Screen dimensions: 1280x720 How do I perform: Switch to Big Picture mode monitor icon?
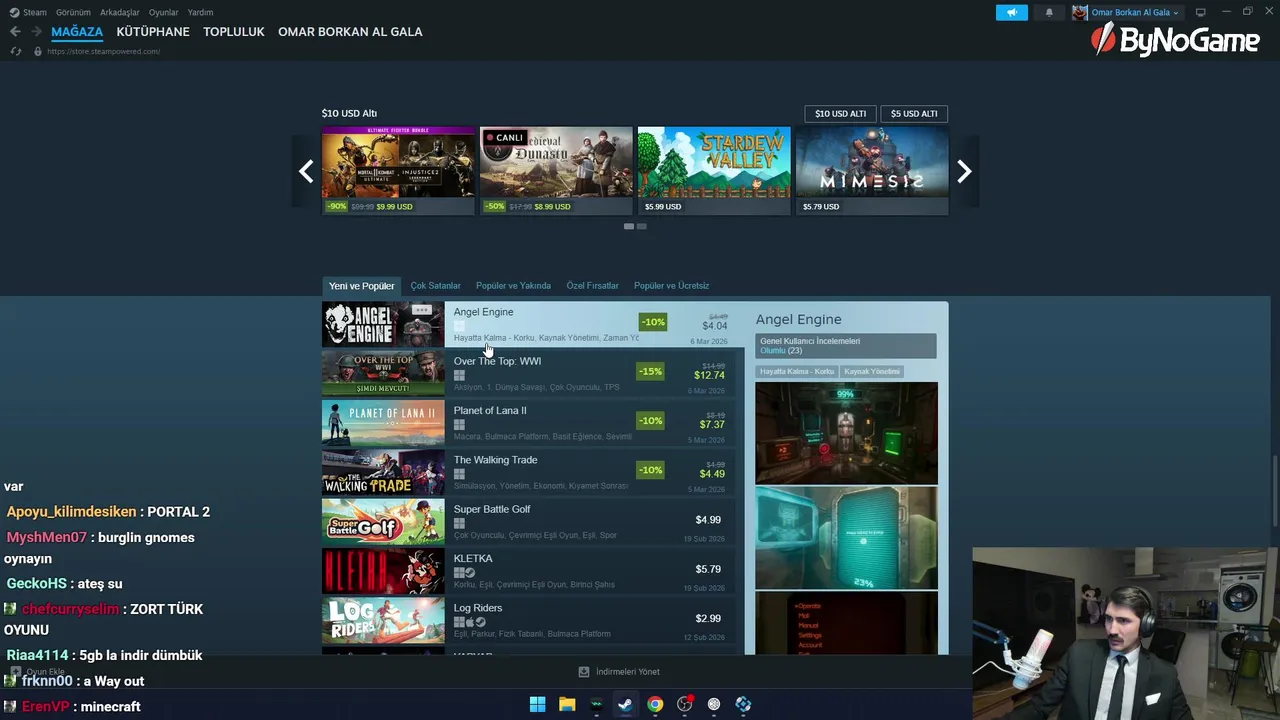(x=1201, y=12)
